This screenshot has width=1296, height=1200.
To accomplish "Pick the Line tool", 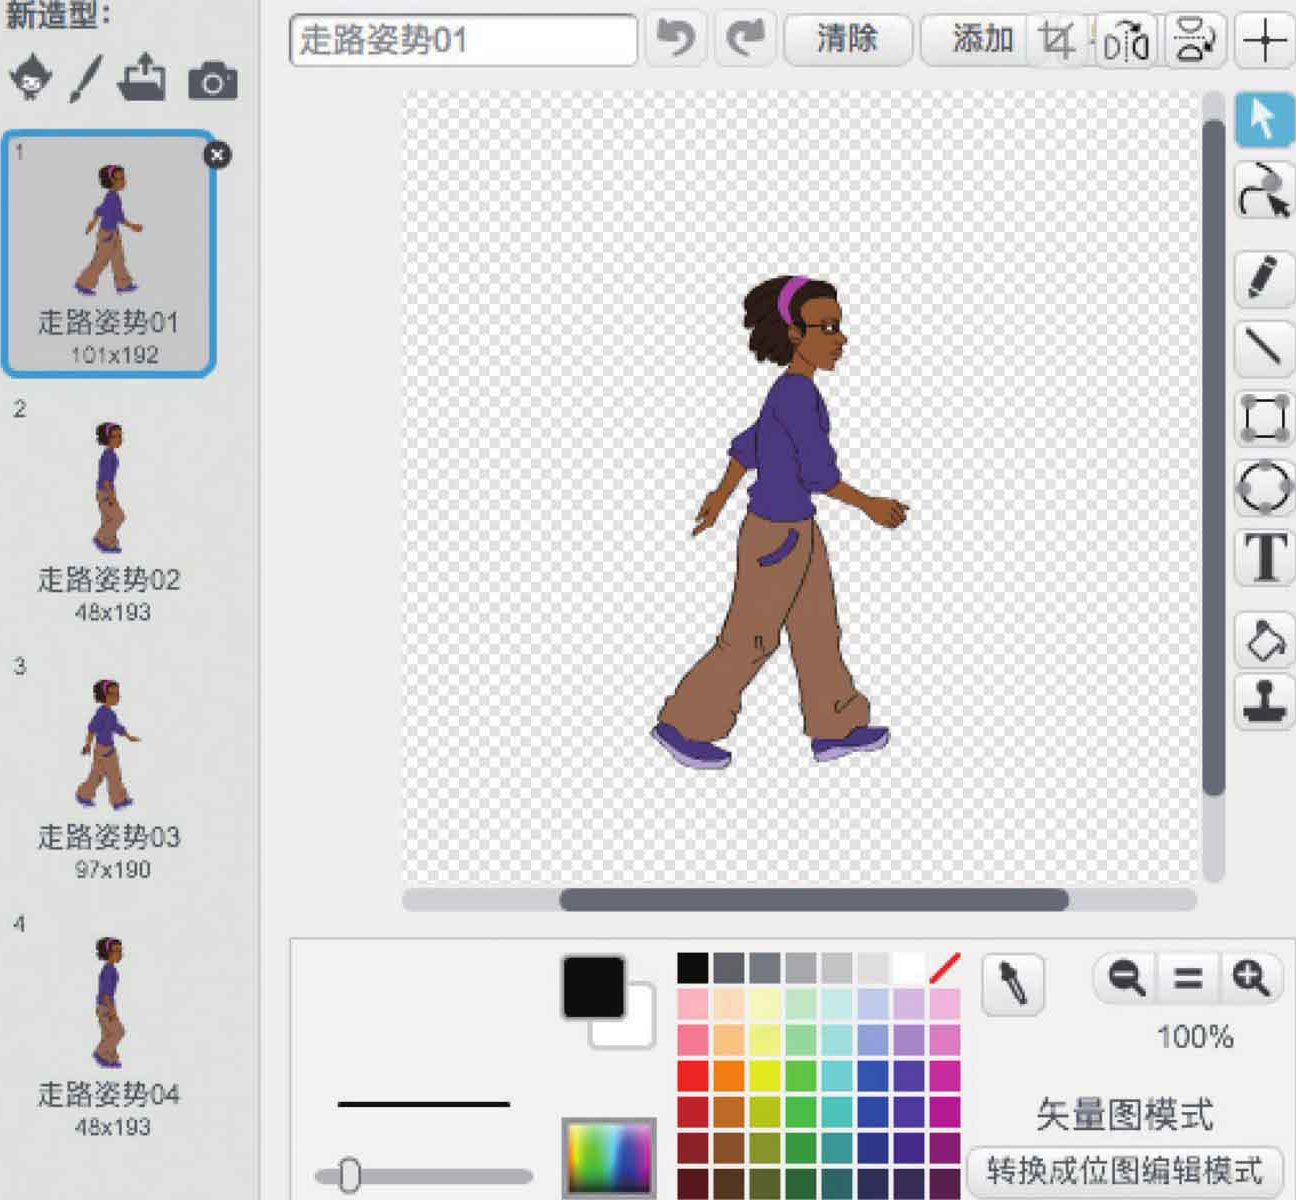I will [x=1263, y=347].
